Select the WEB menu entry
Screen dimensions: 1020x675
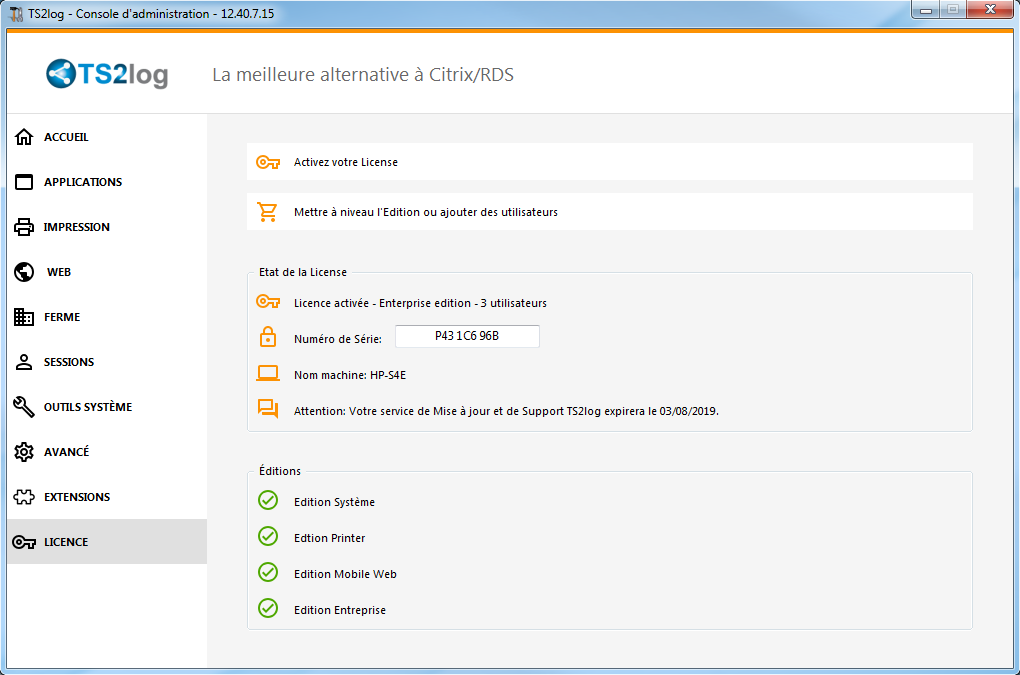pyautogui.click(x=107, y=272)
